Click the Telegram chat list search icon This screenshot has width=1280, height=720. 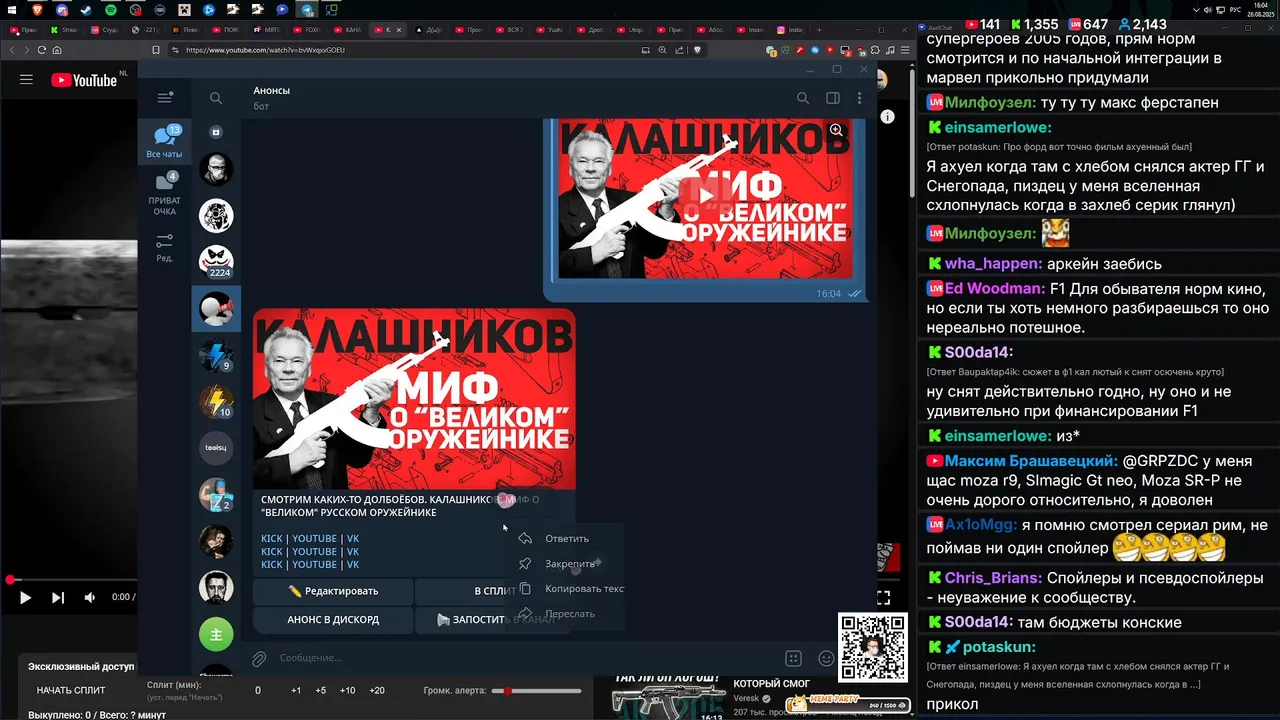coord(216,98)
